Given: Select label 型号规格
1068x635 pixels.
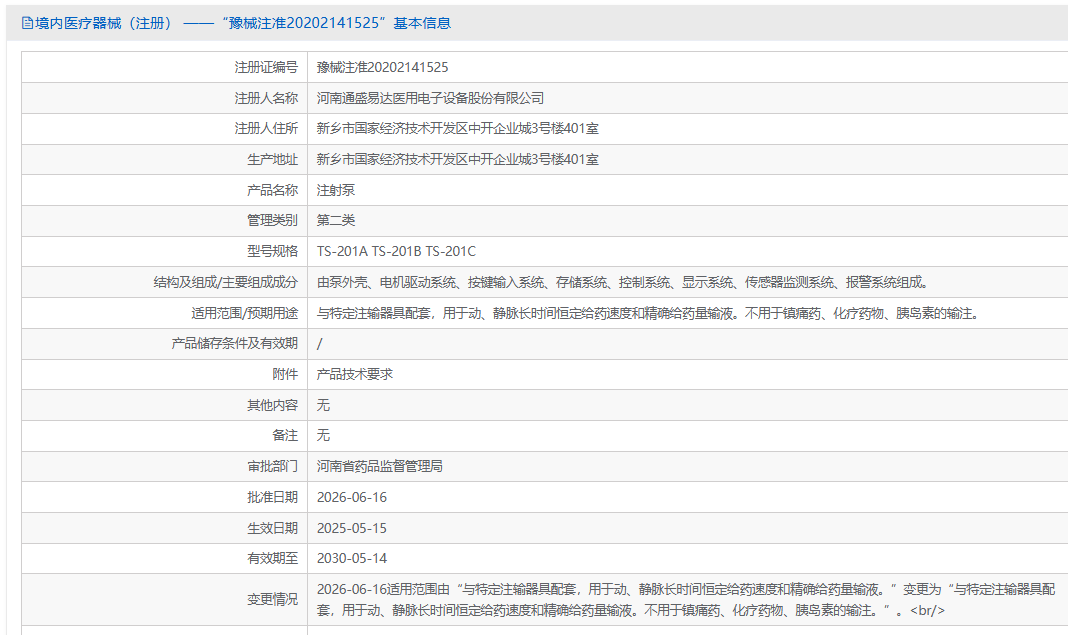Looking at the screenshot, I should (272, 251).
